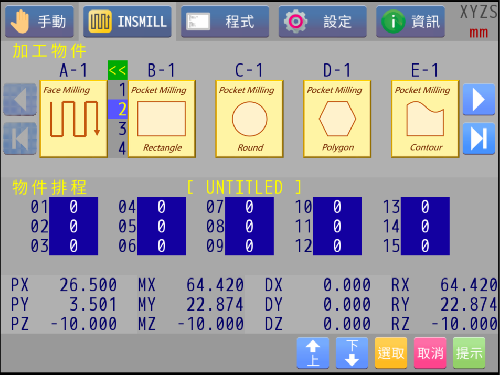
Task: Go to previous page with left arrow
Action: 20,99
